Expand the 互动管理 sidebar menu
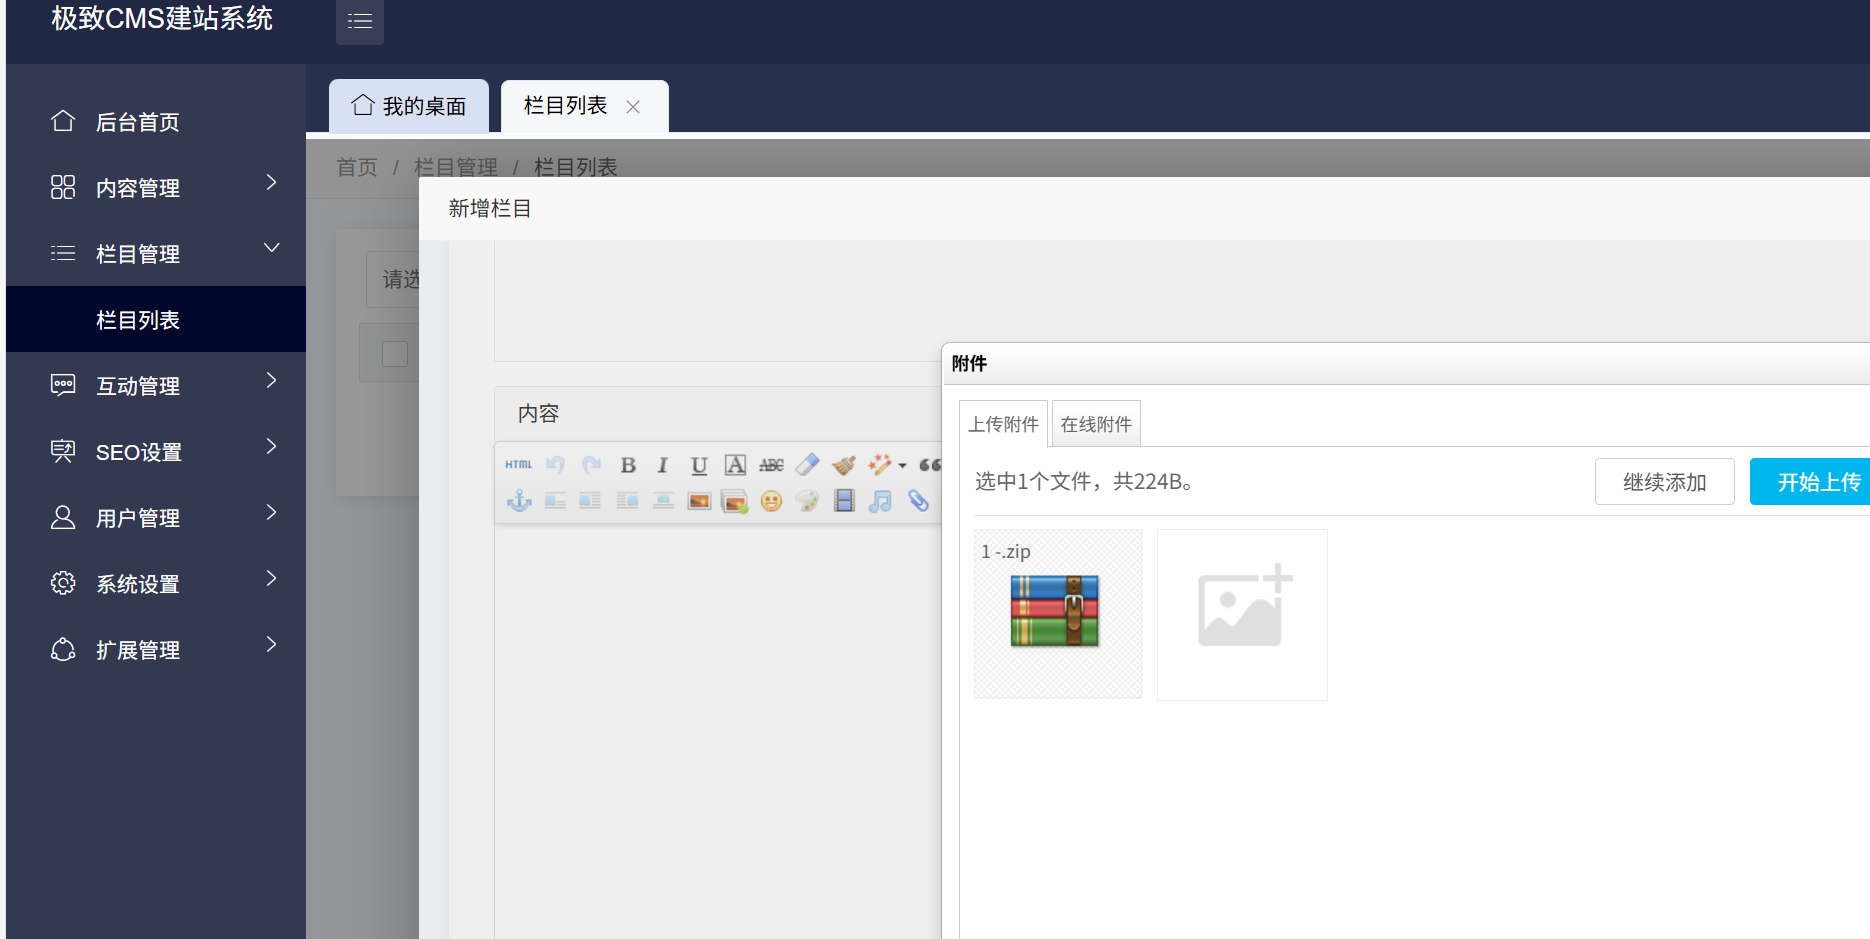 tap(156, 386)
